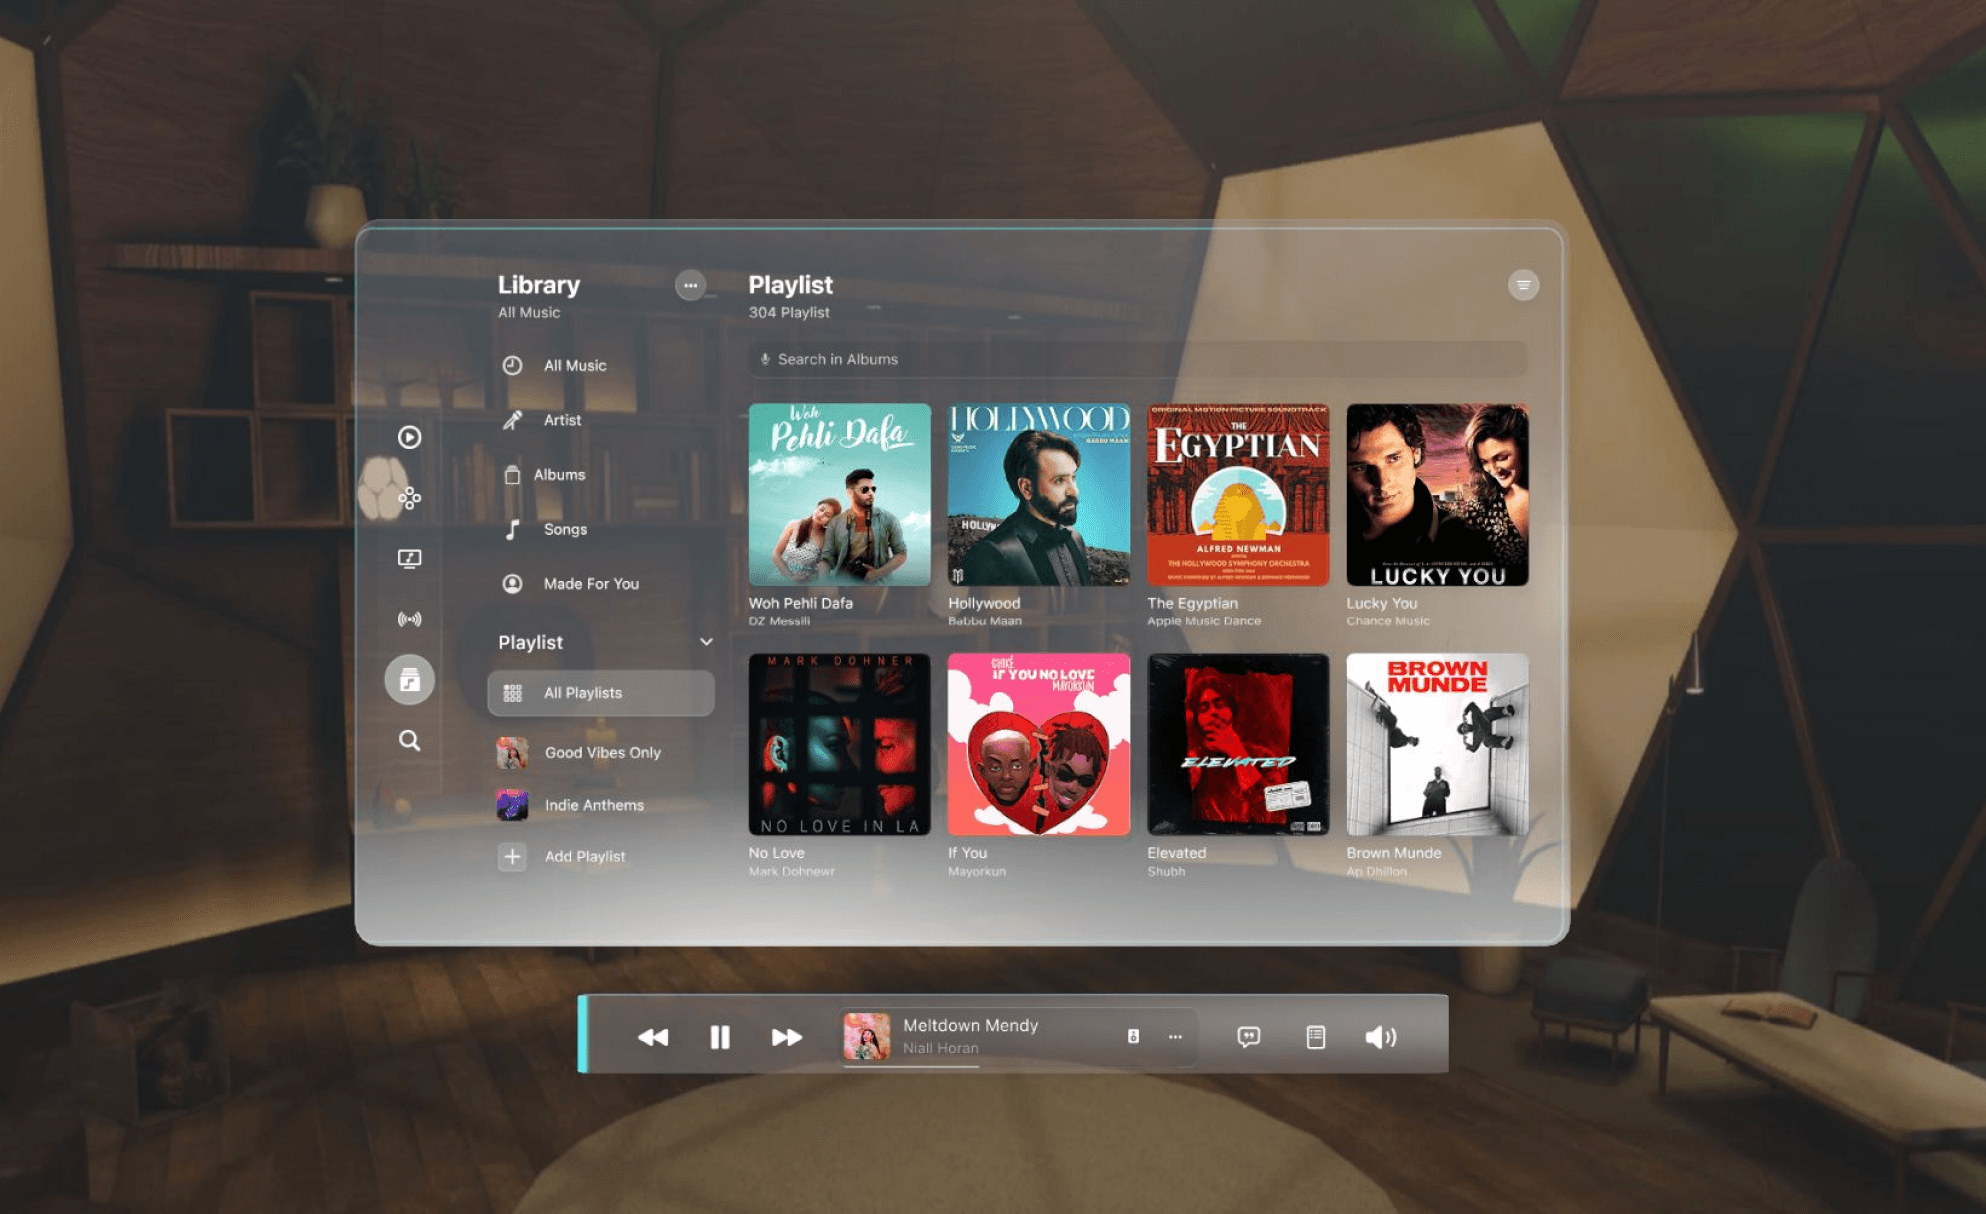This screenshot has height=1214, width=1986.
Task: Mute audio with the volume speaker icon
Action: coord(1380,1037)
